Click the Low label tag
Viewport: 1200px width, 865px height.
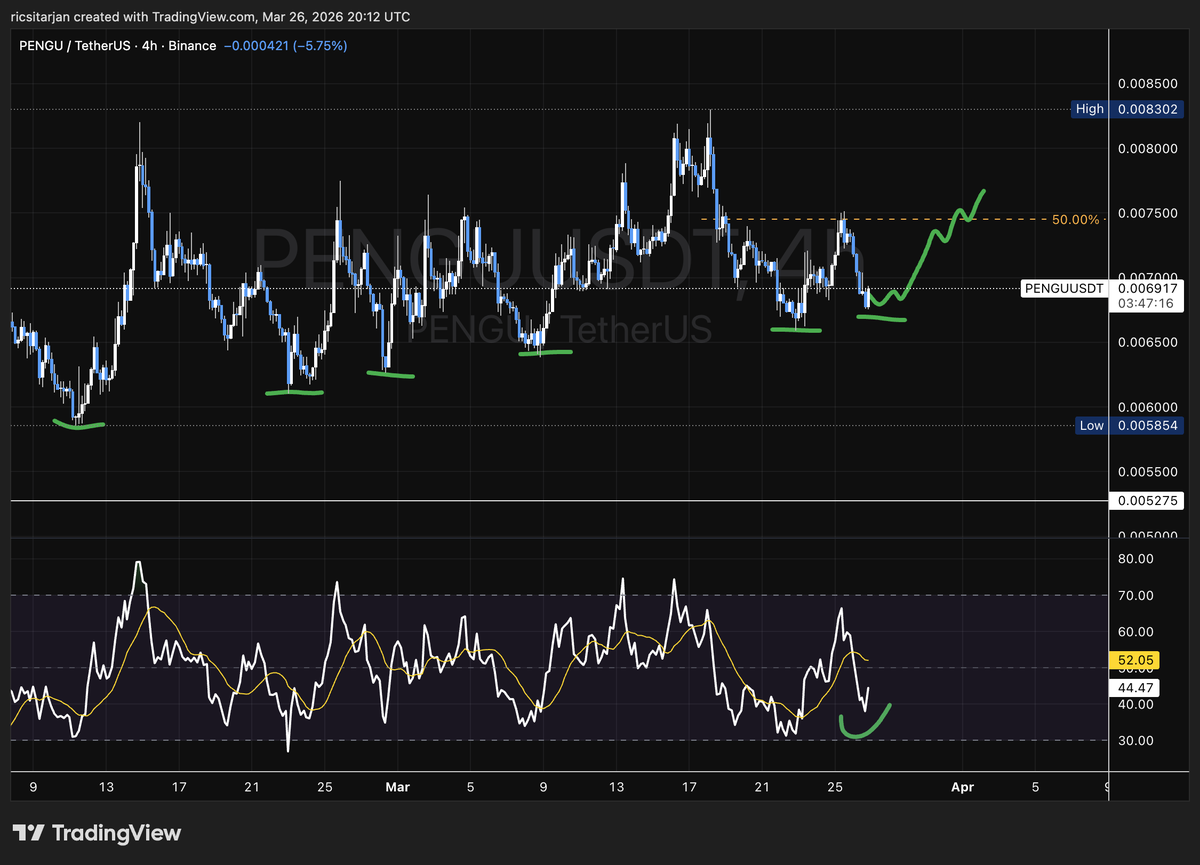[1091, 425]
